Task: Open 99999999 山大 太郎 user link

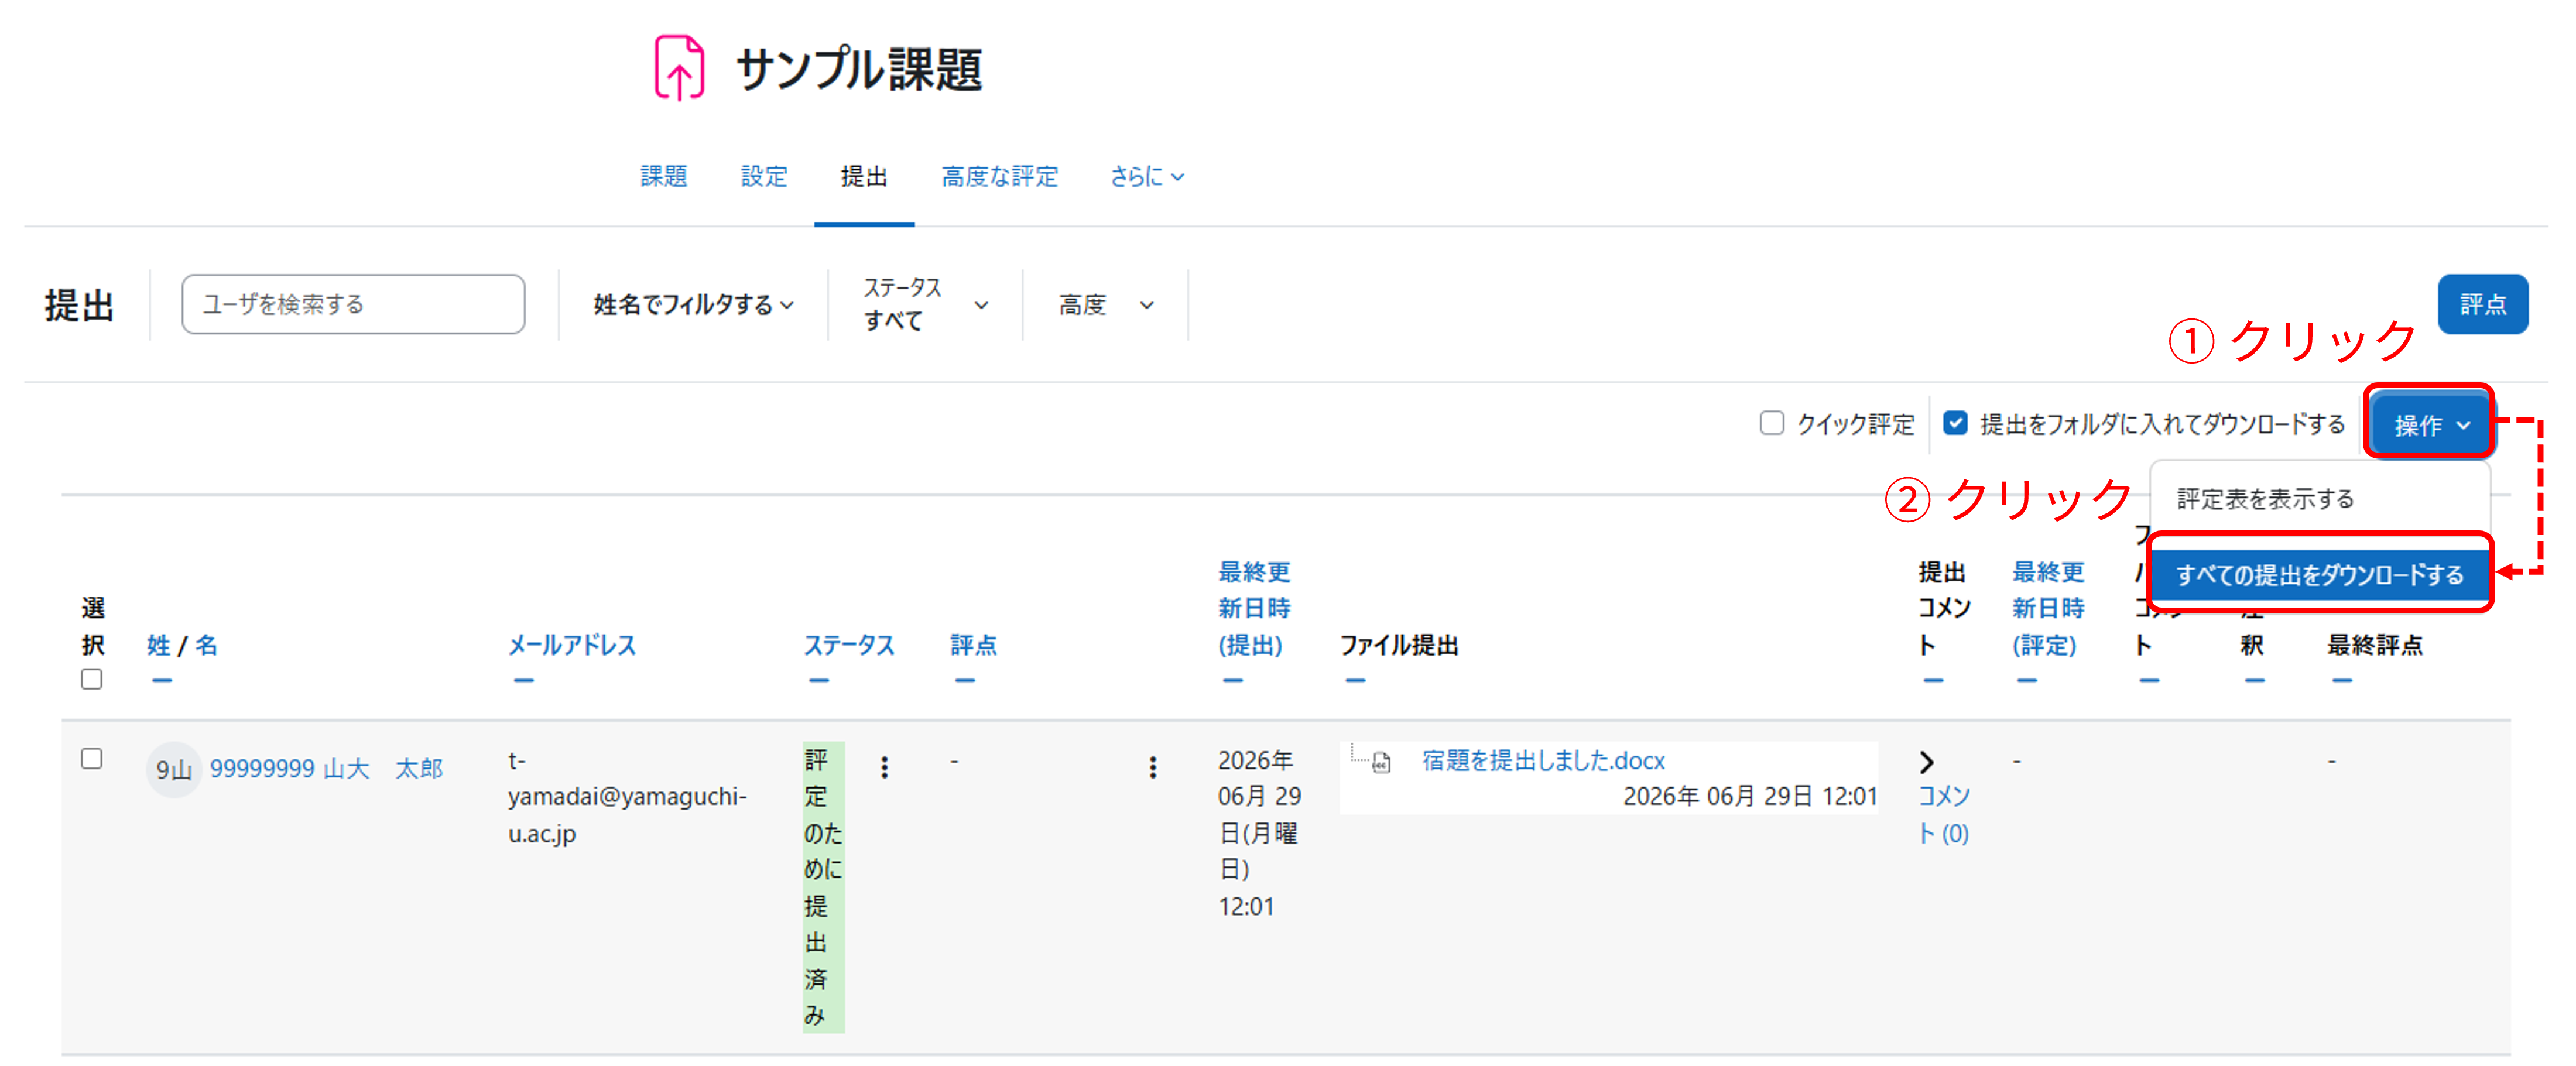Action: coord(326,769)
